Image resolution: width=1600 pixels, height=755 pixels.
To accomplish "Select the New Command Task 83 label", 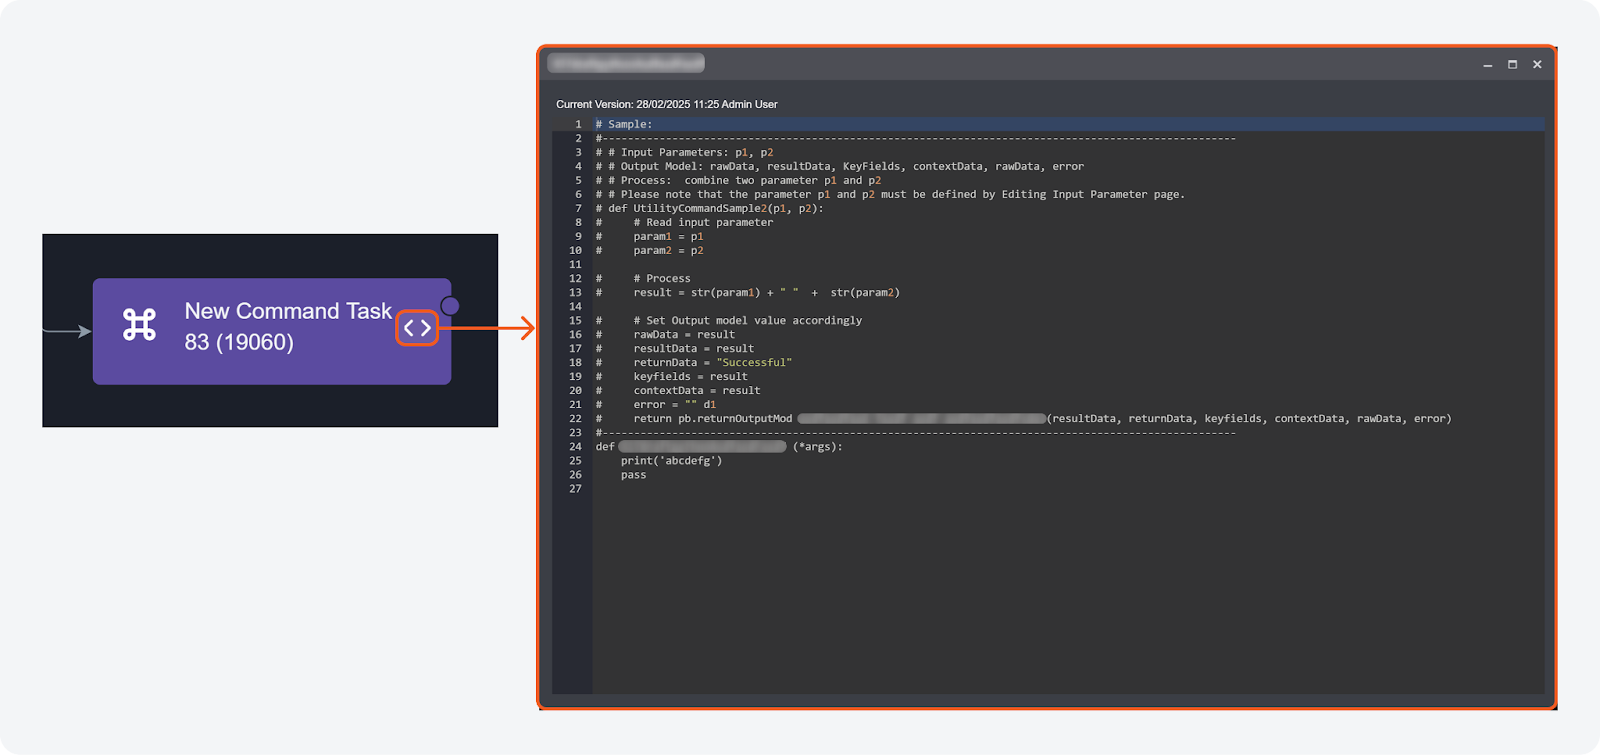I will click(288, 326).
